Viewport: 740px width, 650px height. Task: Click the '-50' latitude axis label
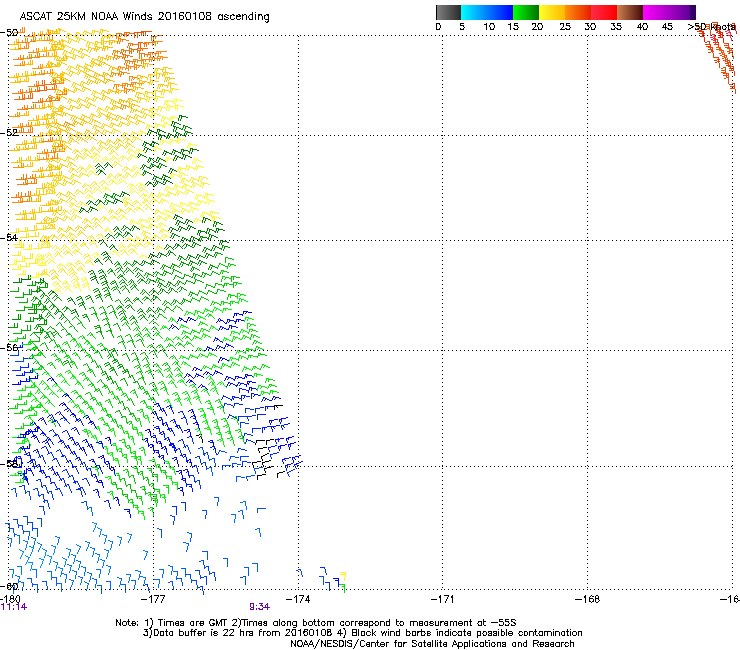[9, 33]
